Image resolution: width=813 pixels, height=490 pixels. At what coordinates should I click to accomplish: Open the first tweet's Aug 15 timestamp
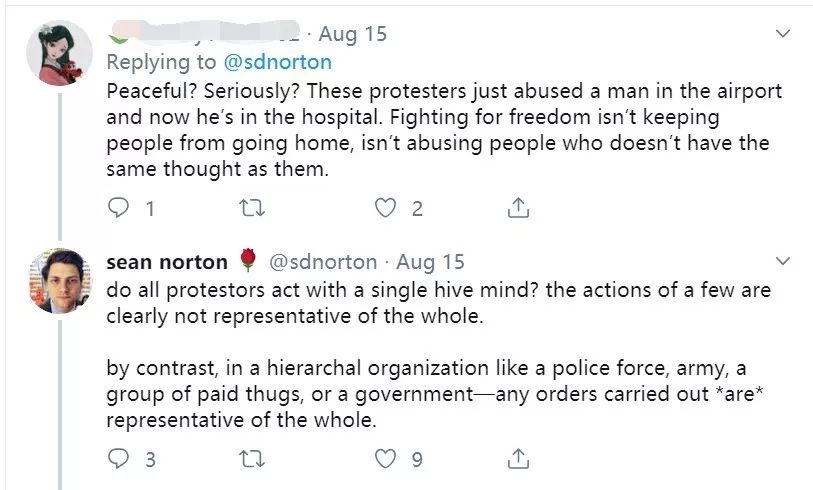353,34
